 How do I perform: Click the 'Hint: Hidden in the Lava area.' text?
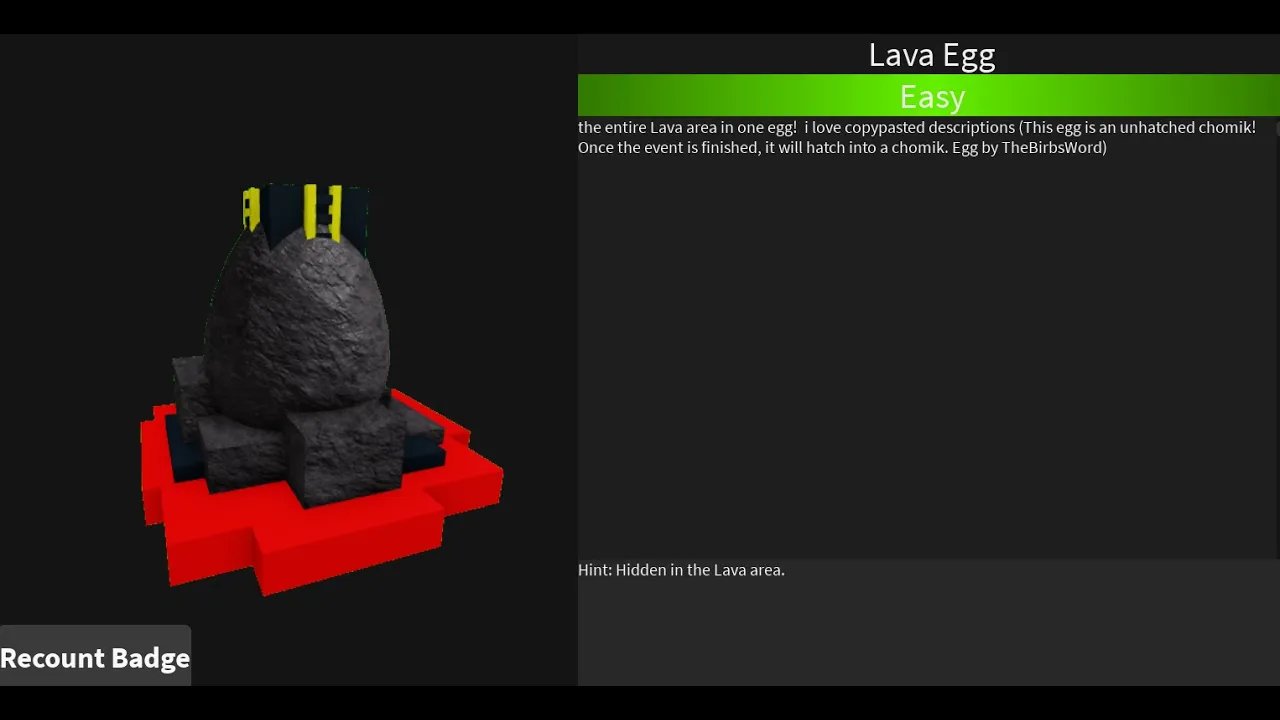681,570
